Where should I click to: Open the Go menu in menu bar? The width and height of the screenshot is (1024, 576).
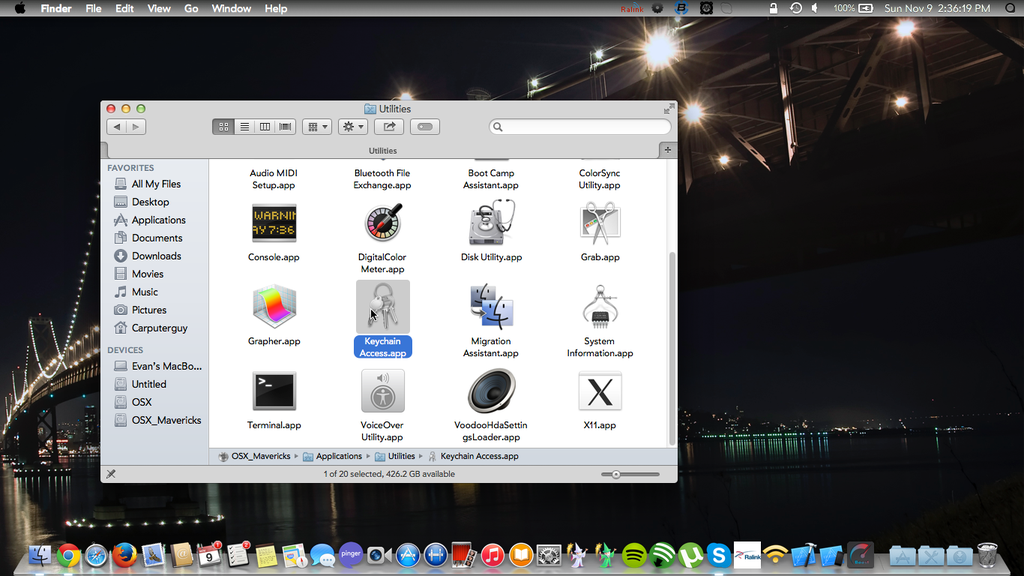191,8
